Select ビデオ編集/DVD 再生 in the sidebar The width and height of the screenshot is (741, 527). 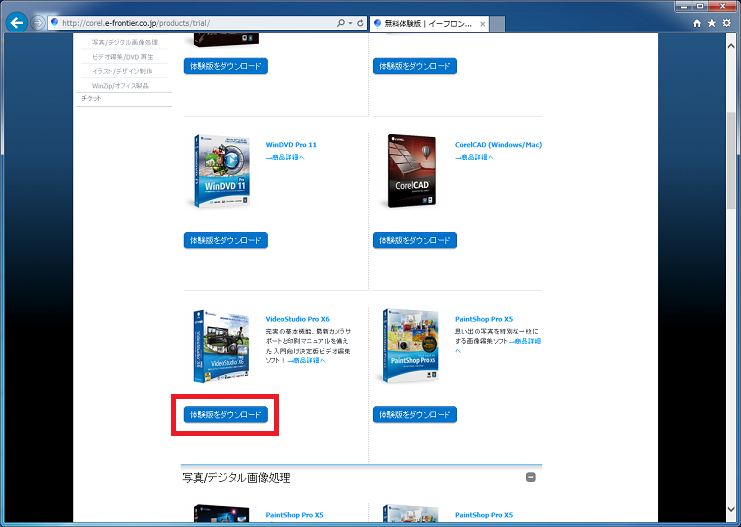[122, 57]
